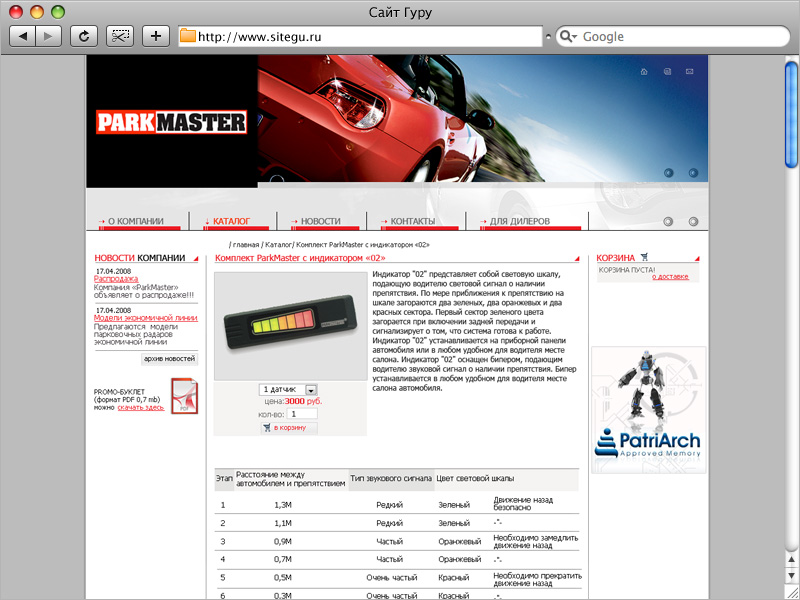Click the 'кол-во' quantity input field

302,414
